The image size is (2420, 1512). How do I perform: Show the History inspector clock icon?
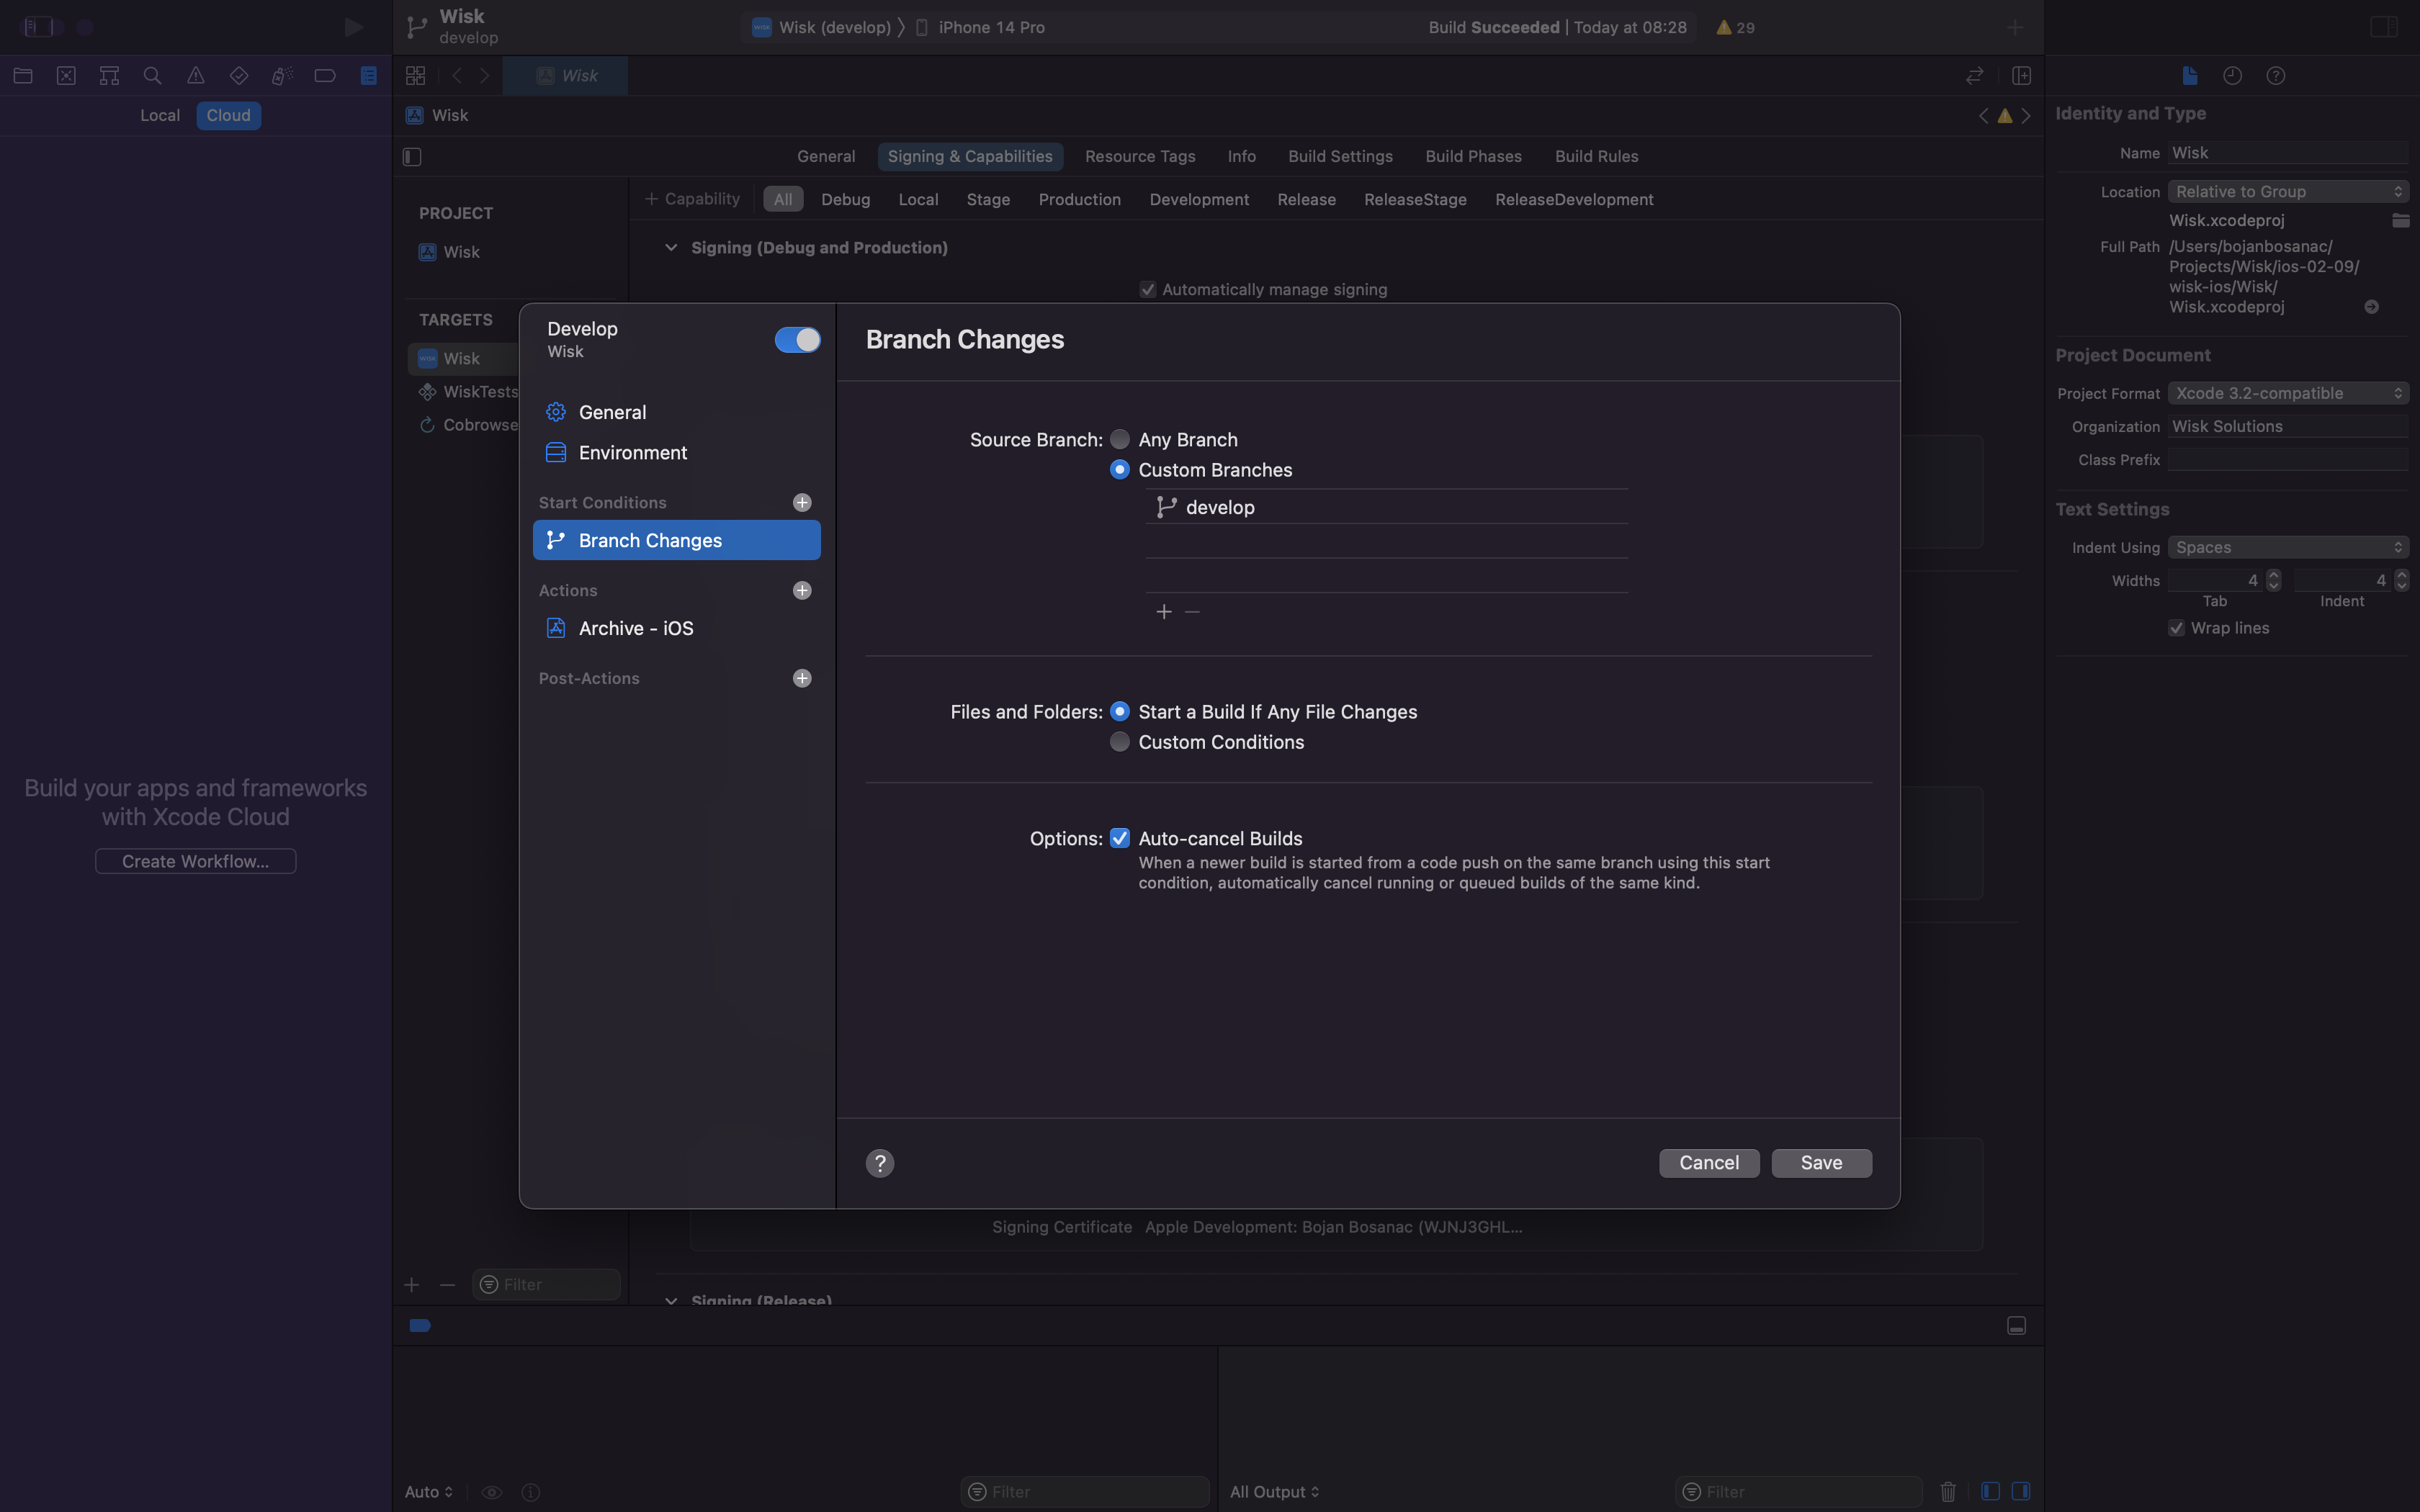[2232, 75]
